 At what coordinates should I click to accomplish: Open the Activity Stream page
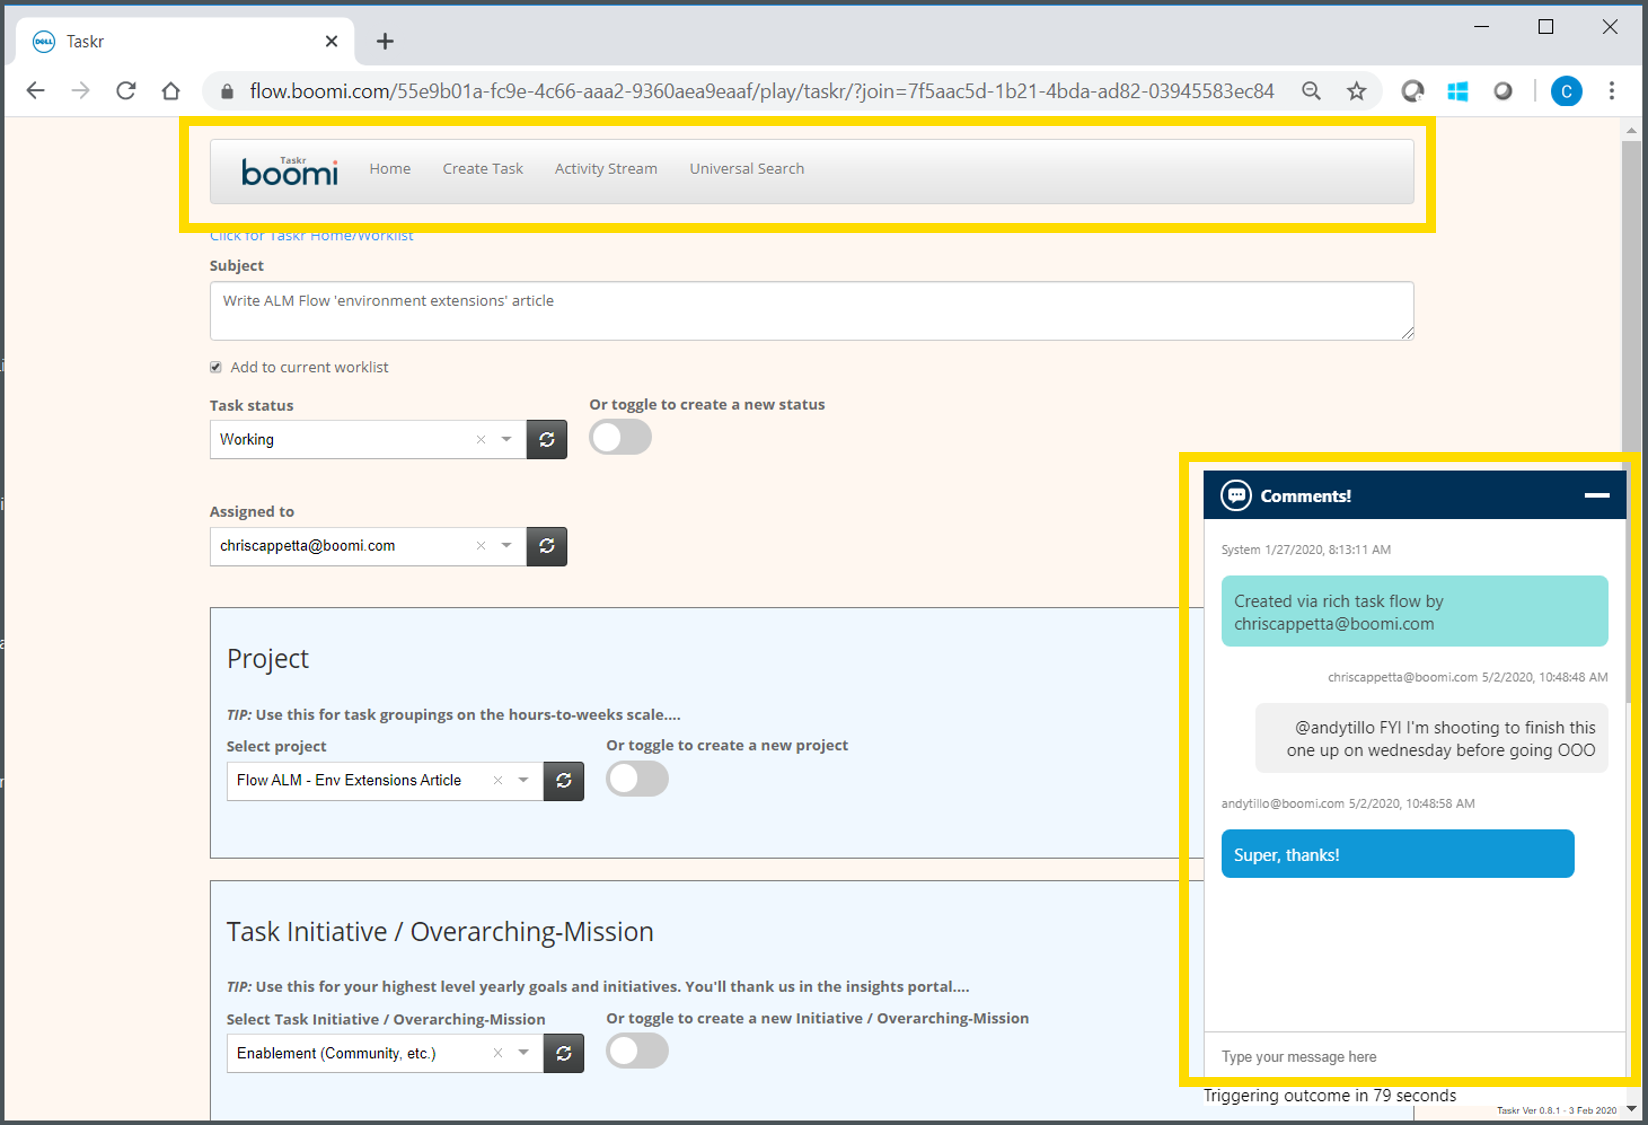tap(605, 168)
